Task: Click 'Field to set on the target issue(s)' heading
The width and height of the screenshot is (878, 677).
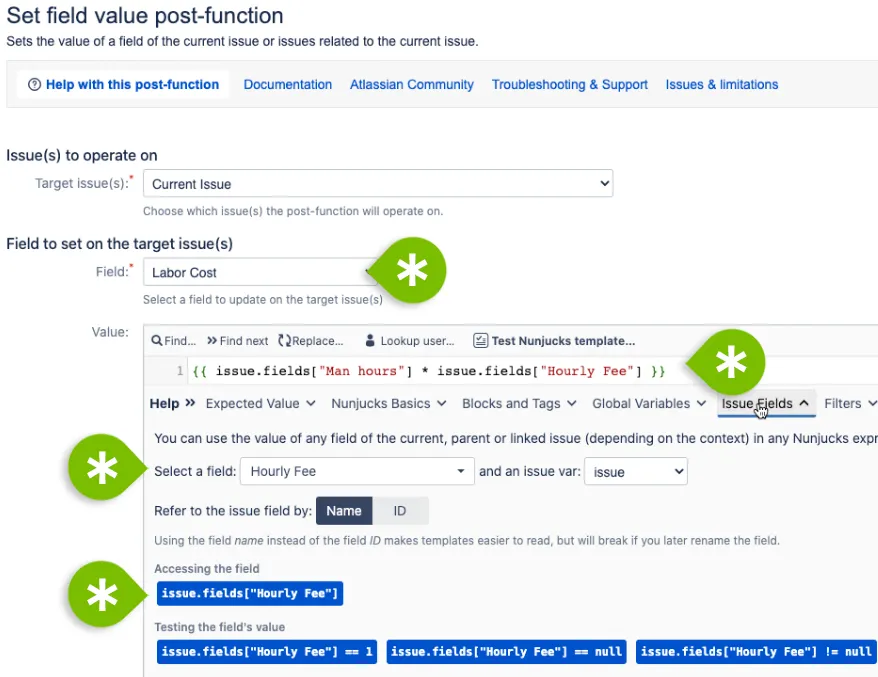Action: (x=119, y=244)
